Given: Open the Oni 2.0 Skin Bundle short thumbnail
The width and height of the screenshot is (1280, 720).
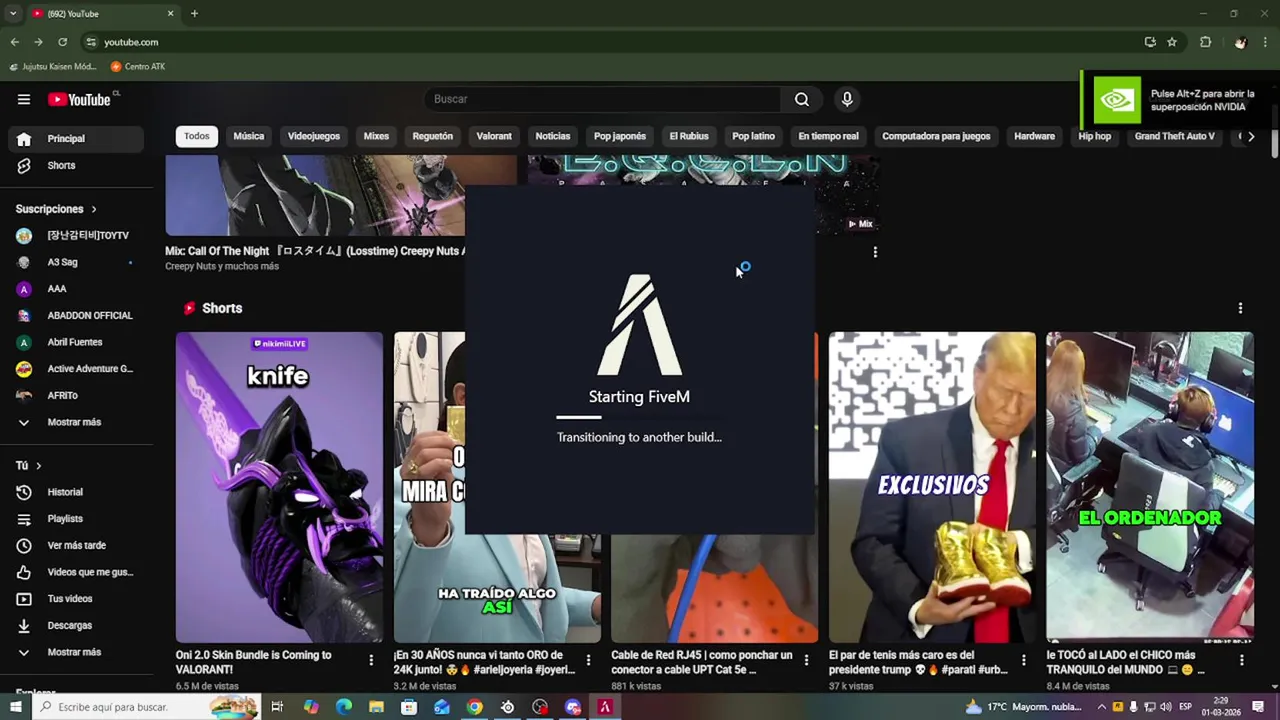Looking at the screenshot, I should [279, 487].
